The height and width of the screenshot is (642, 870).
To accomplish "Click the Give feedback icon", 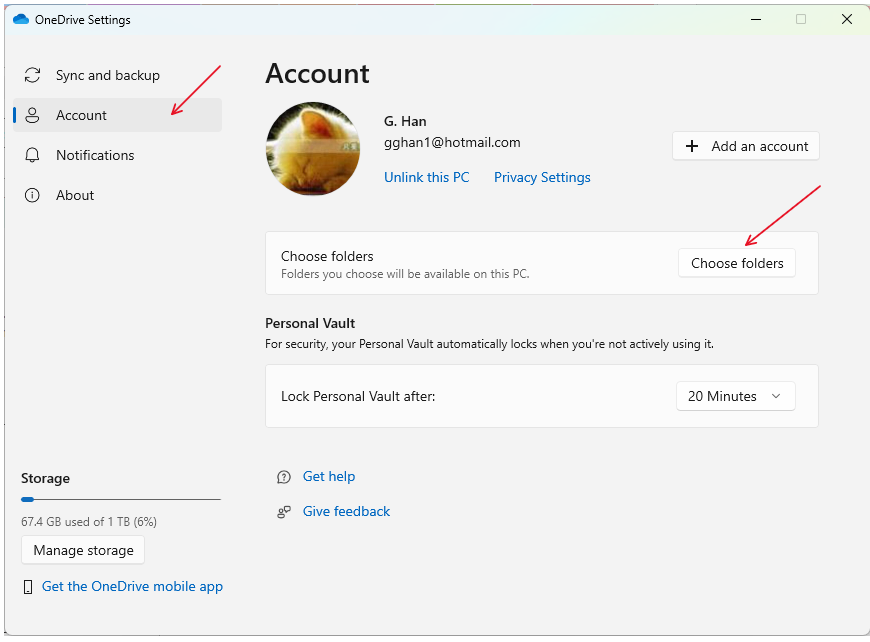I will [283, 511].
